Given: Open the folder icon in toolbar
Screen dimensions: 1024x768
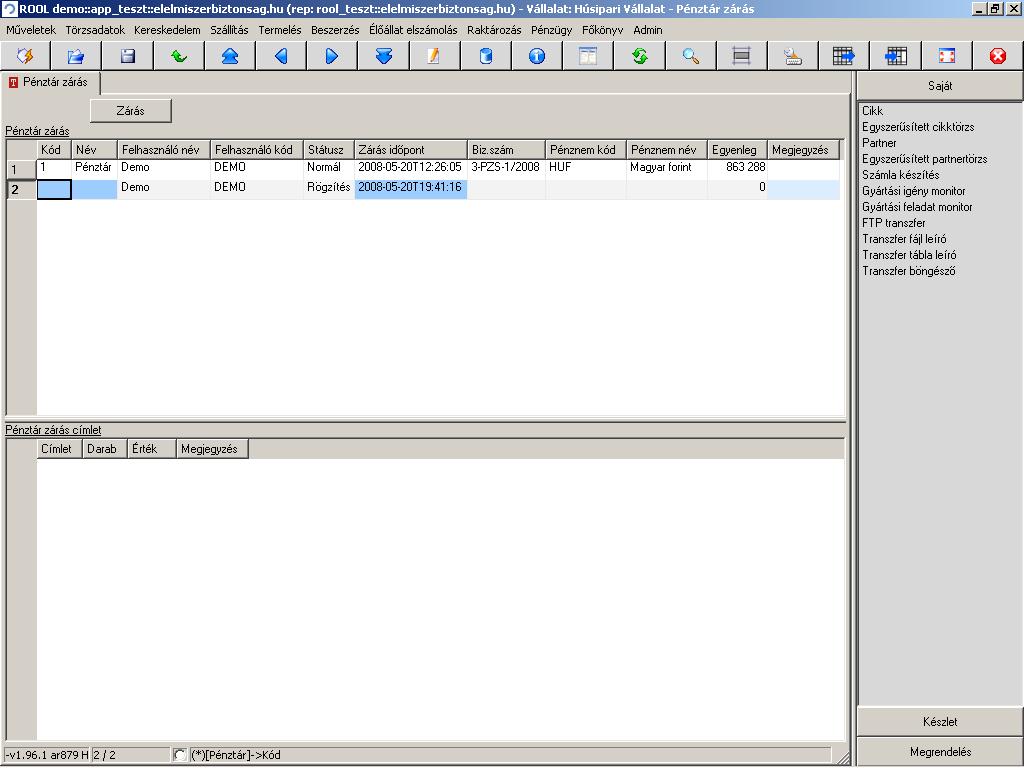Looking at the screenshot, I should pyautogui.click(x=76, y=56).
